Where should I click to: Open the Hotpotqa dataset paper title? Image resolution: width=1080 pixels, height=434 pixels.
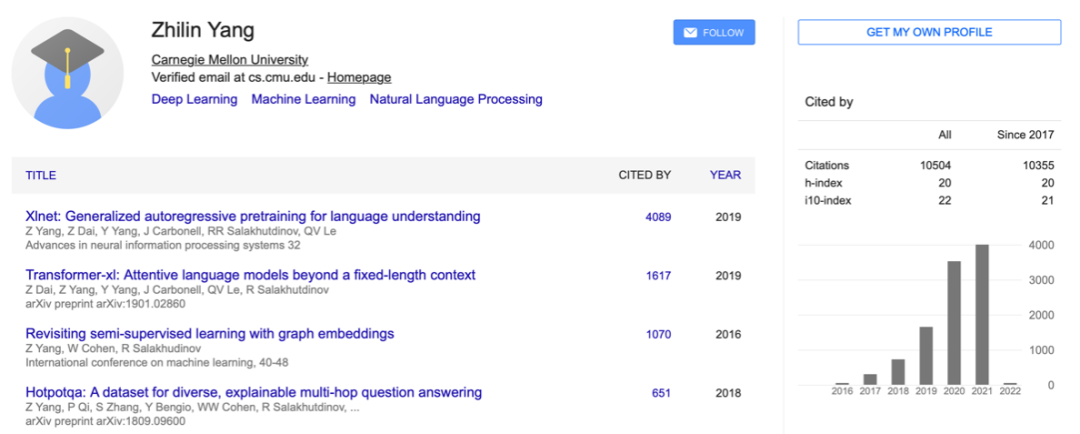click(x=253, y=393)
